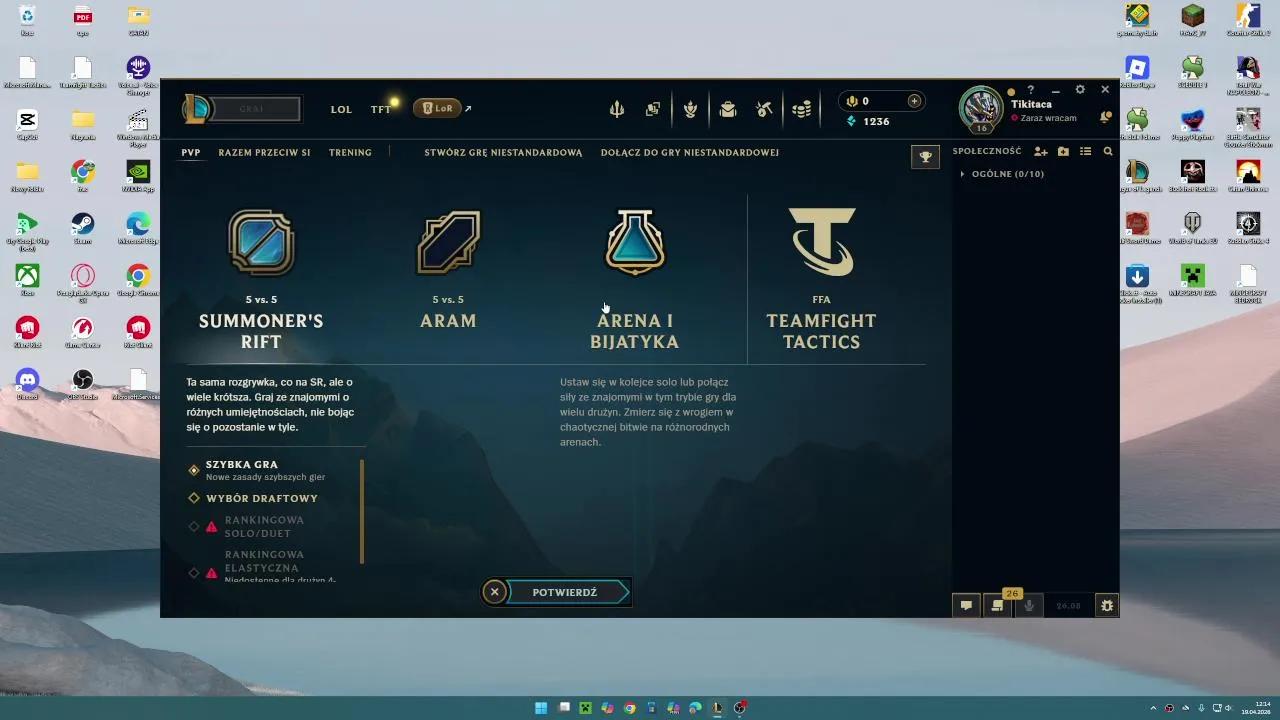Open the Windows Start menu

pos(541,708)
